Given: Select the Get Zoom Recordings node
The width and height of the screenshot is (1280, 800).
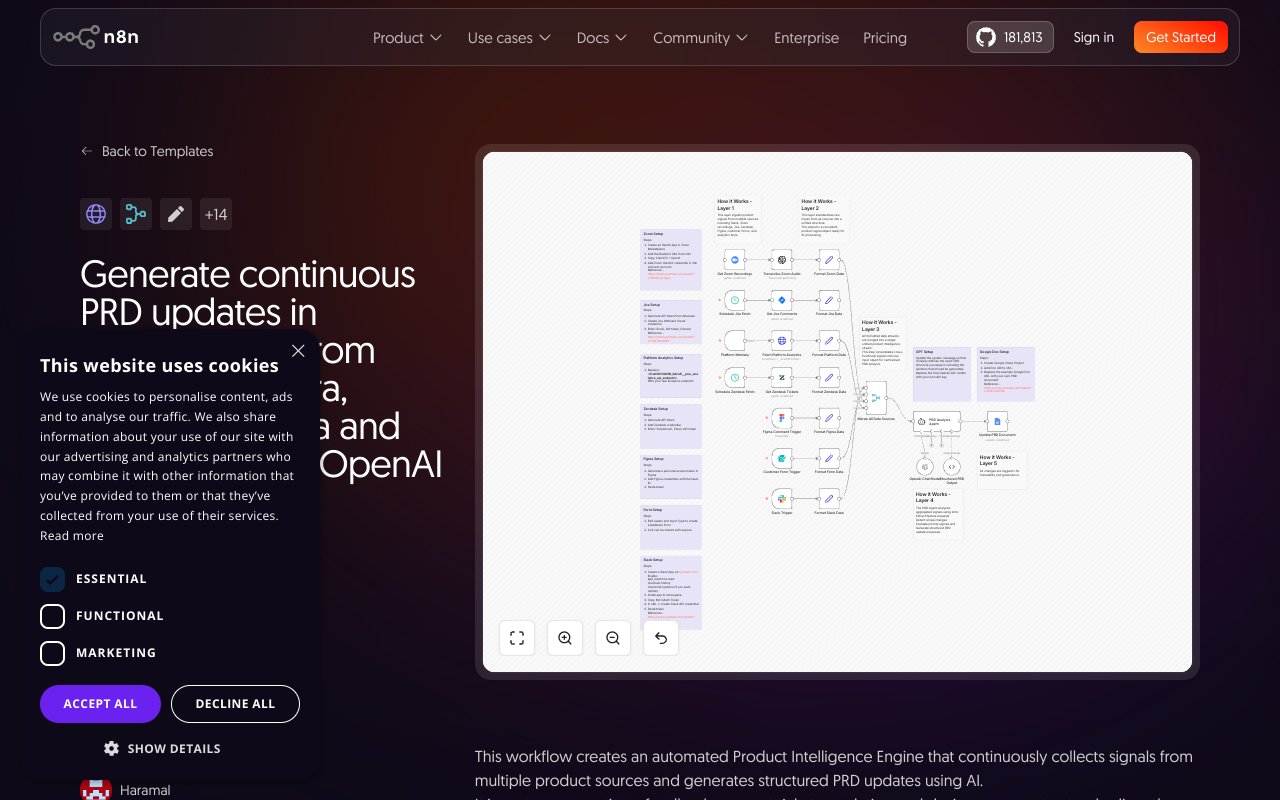Looking at the screenshot, I should pos(734,260).
